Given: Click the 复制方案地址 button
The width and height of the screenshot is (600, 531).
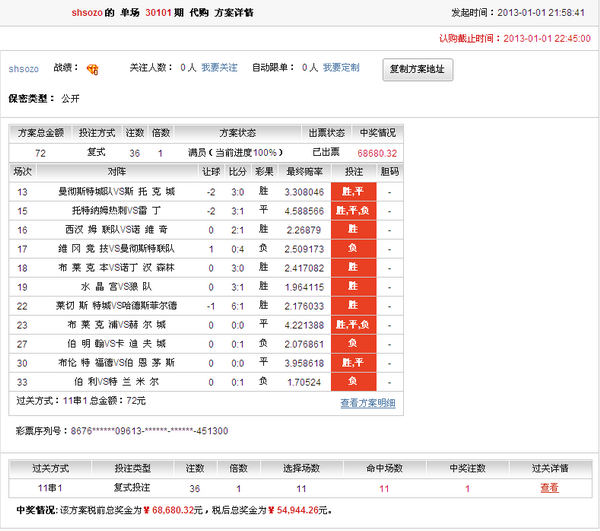Looking at the screenshot, I should (x=420, y=70).
